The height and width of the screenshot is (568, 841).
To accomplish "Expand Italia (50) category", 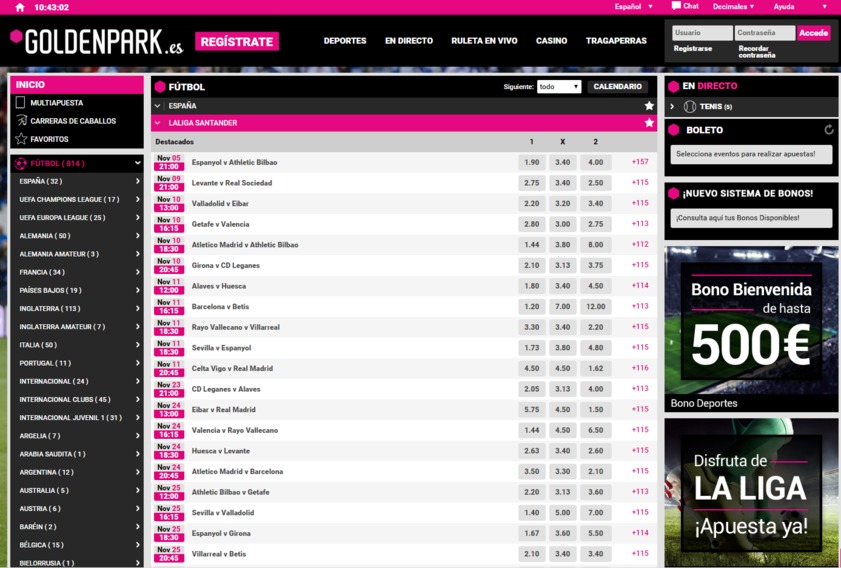I will tap(77, 345).
